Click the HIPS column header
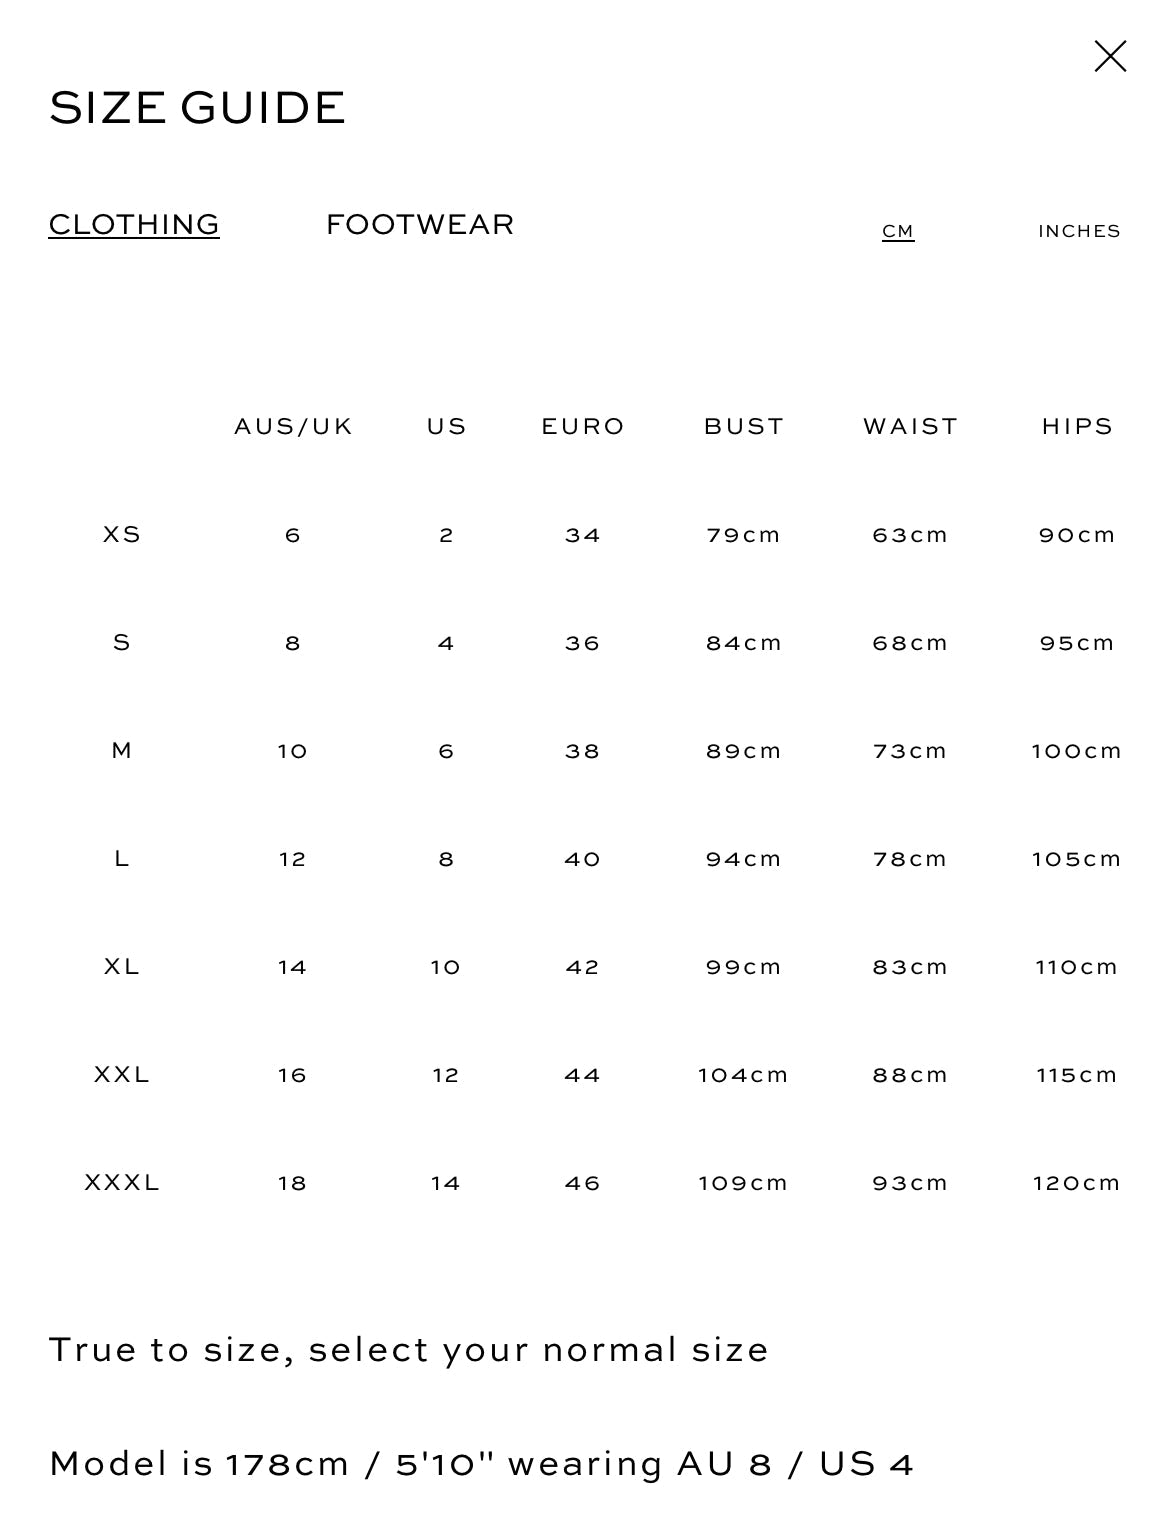Image resolution: width=1170 pixels, height=1539 pixels. click(1077, 427)
